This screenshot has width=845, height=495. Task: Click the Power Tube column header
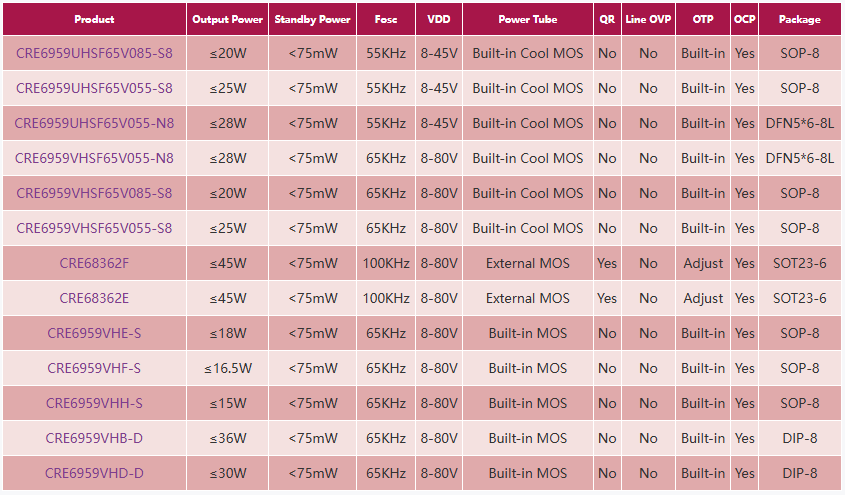point(527,19)
